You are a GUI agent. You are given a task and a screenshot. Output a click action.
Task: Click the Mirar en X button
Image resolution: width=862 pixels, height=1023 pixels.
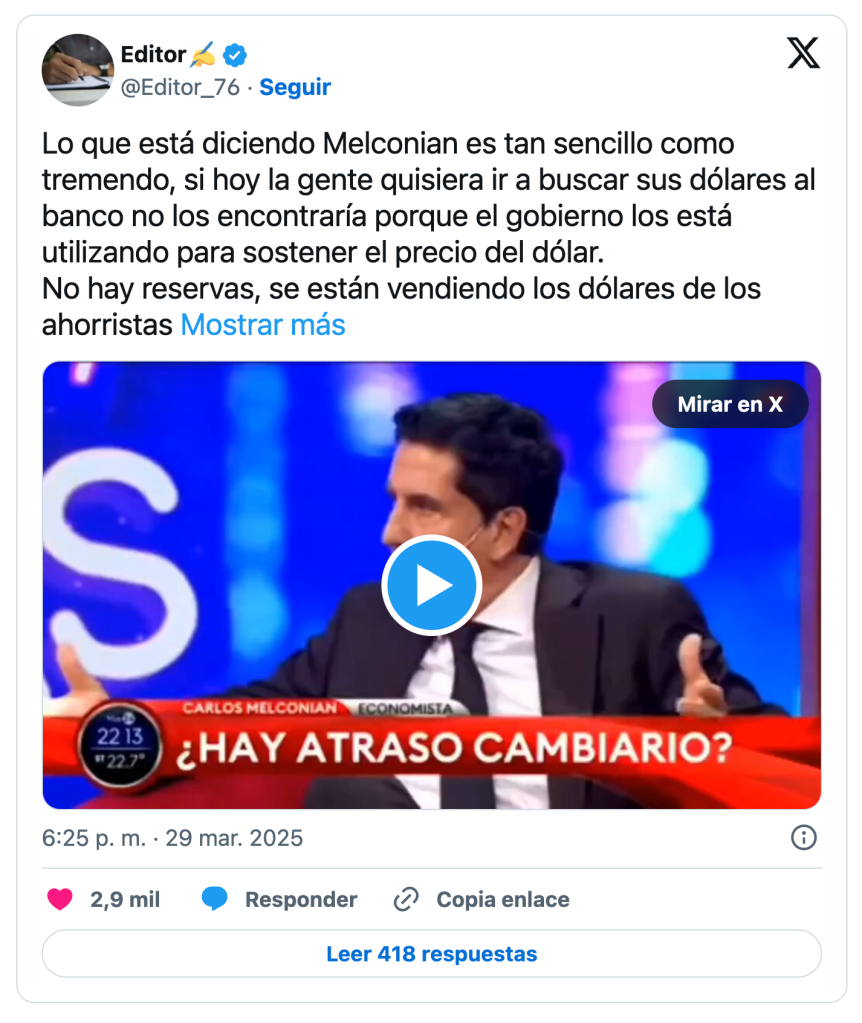point(730,404)
